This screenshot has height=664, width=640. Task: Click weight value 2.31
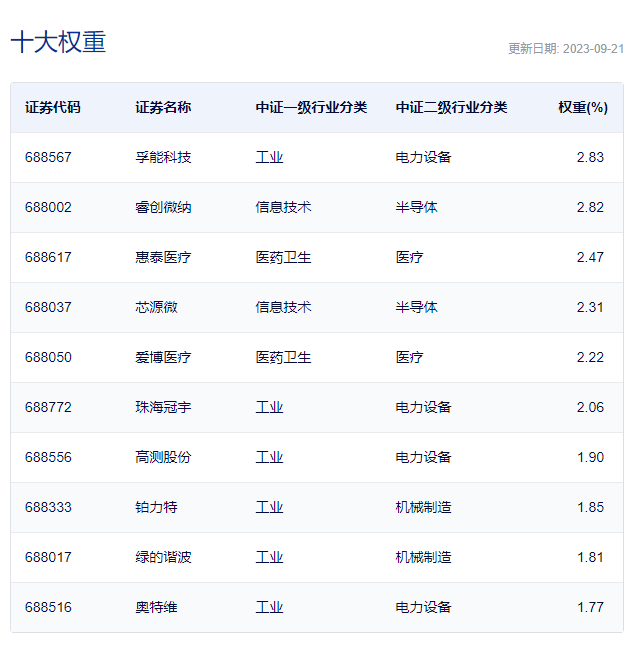click(x=590, y=307)
